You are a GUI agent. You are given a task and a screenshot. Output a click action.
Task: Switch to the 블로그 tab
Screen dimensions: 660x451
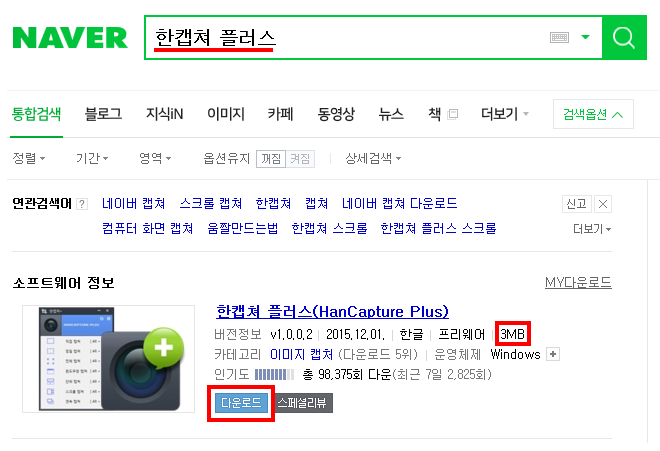point(103,114)
